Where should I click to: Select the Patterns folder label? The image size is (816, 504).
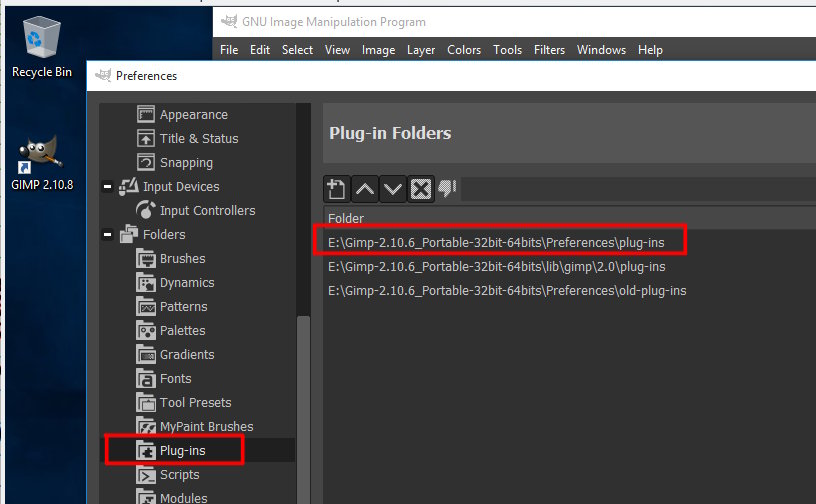click(184, 306)
